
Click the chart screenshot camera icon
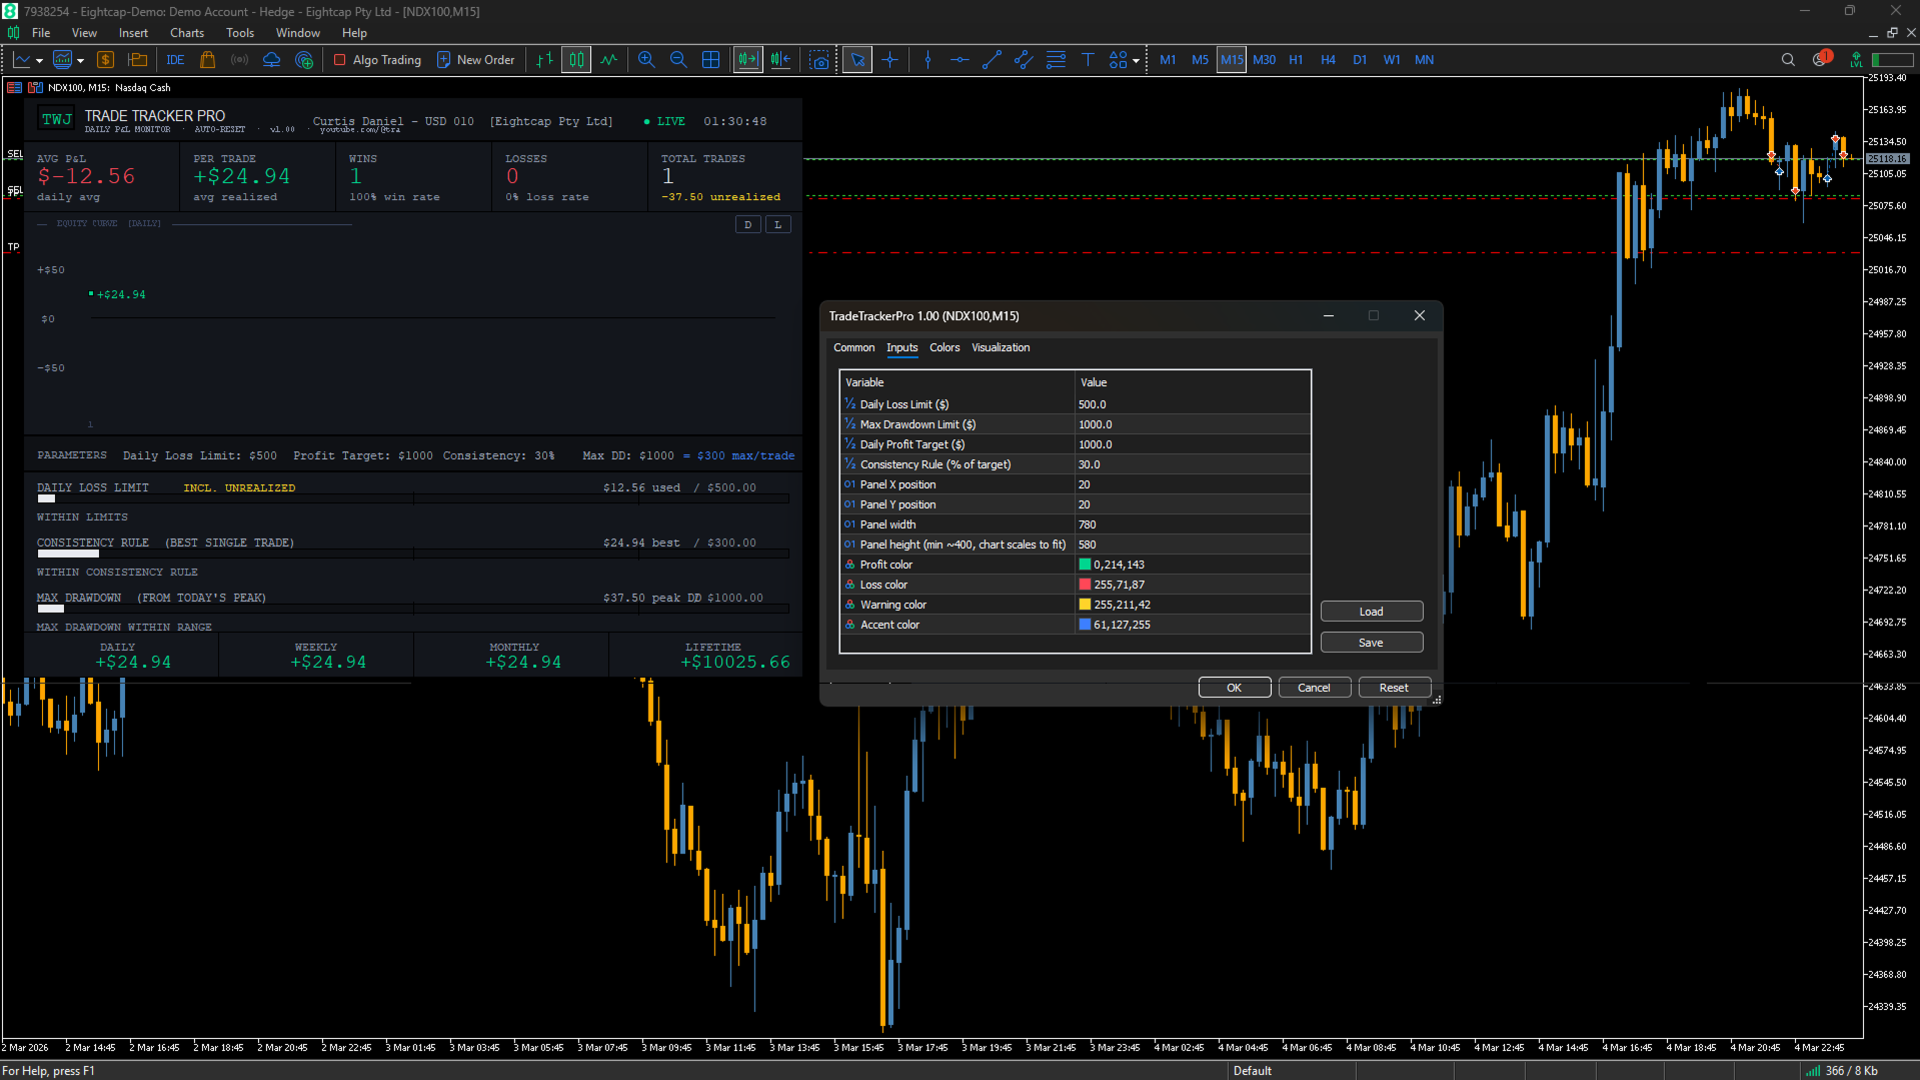(x=820, y=60)
